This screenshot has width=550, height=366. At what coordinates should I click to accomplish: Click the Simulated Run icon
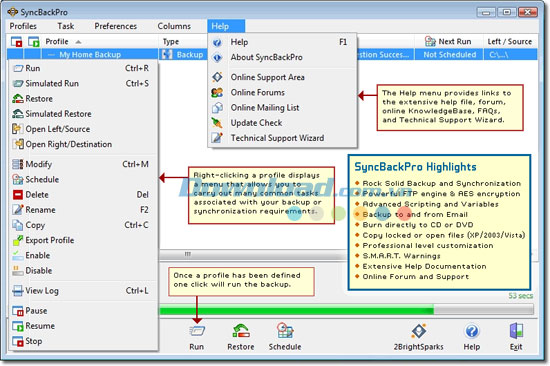pyautogui.click(x=18, y=84)
